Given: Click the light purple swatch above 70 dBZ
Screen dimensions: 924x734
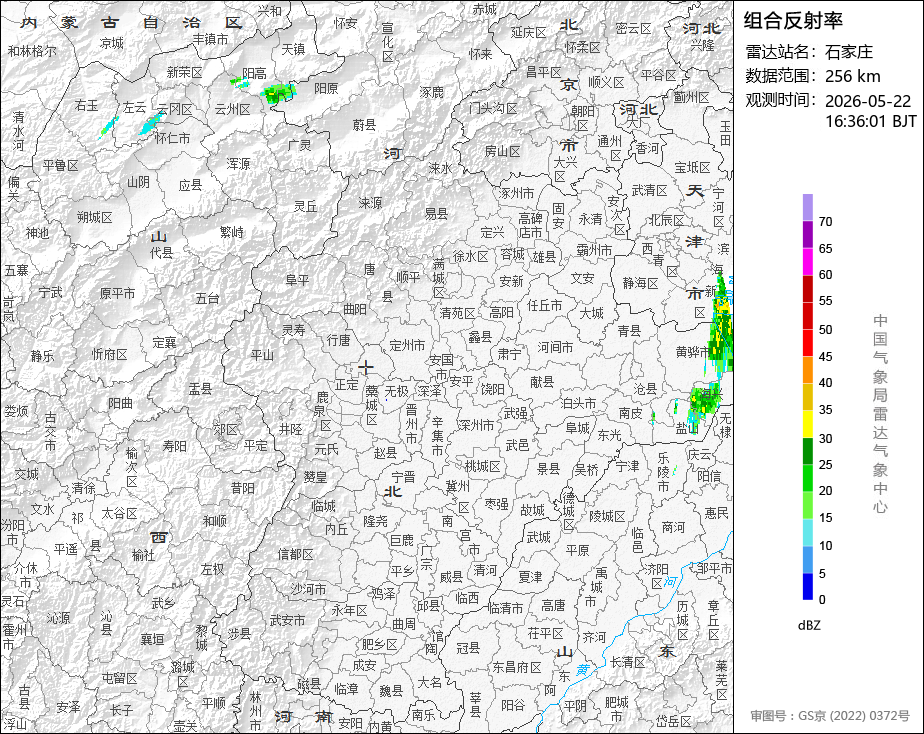Looking at the screenshot, I should [807, 207].
